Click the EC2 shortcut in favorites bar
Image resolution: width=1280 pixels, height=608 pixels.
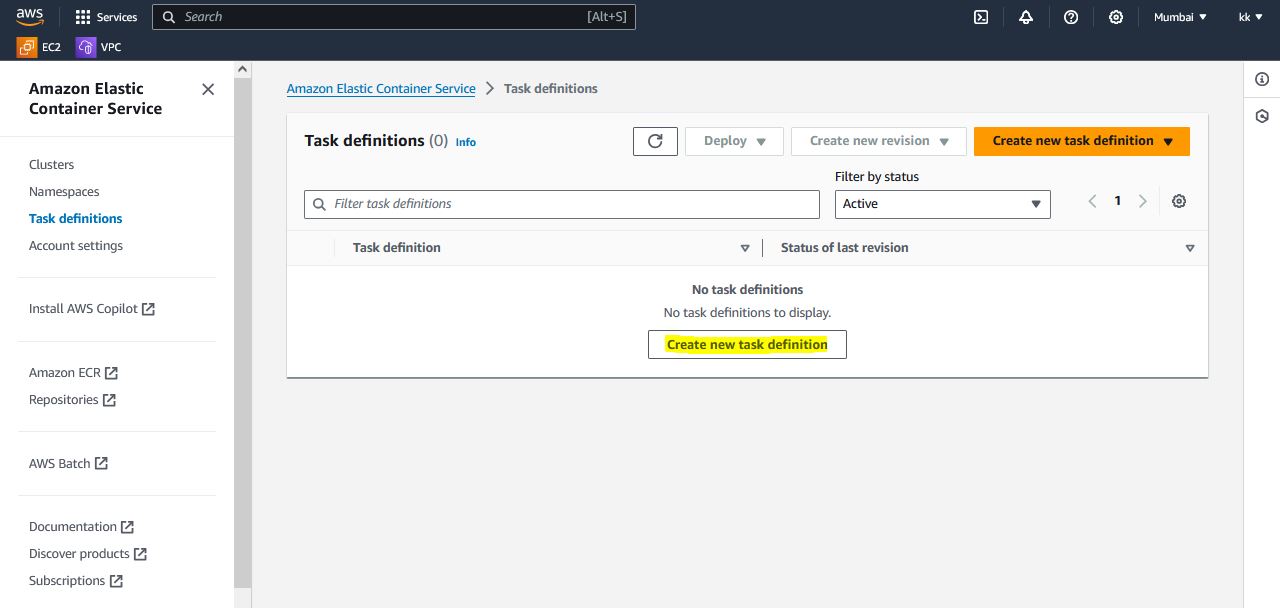pyautogui.click(x=39, y=47)
